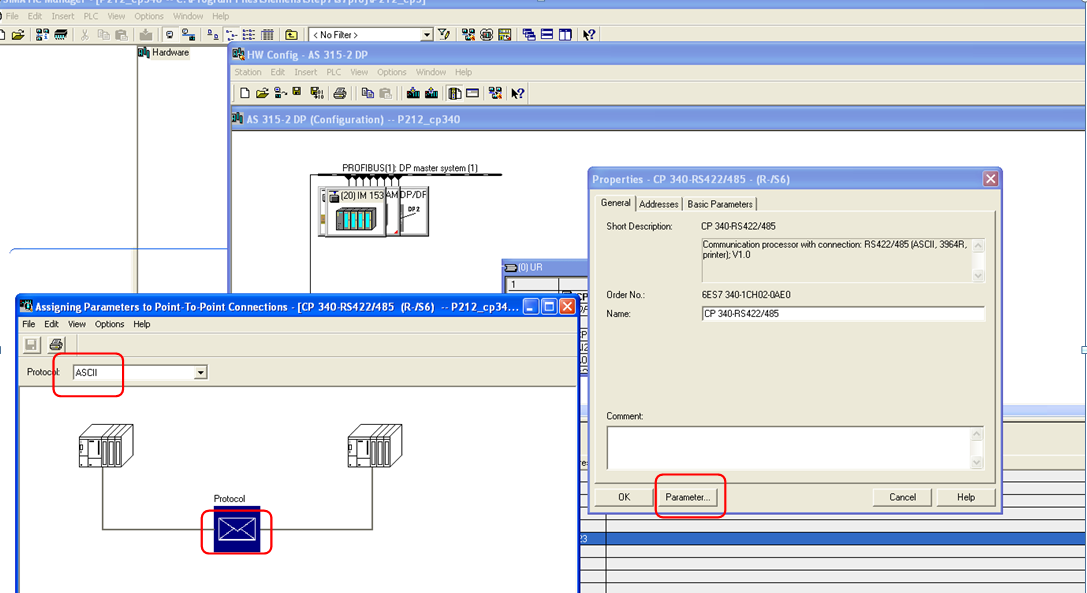Click Cascade windows icon in SIMATIC Manager

[529, 35]
